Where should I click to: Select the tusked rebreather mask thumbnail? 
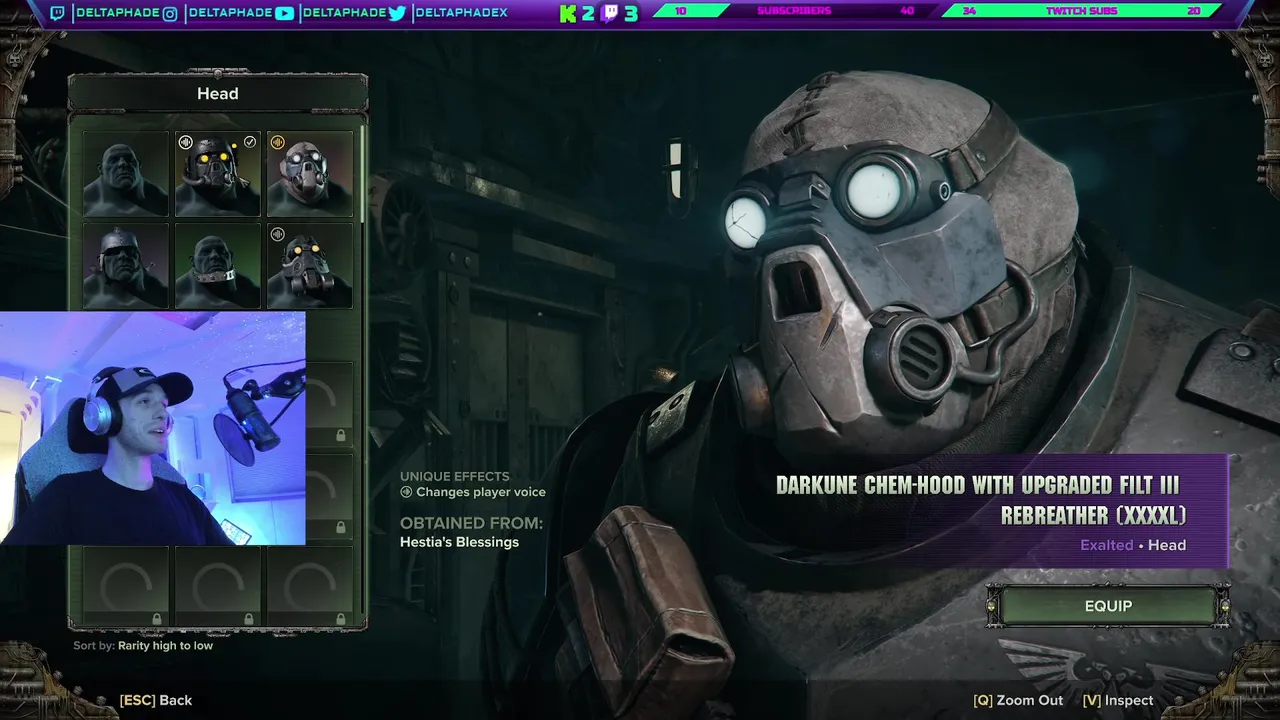pos(310,265)
